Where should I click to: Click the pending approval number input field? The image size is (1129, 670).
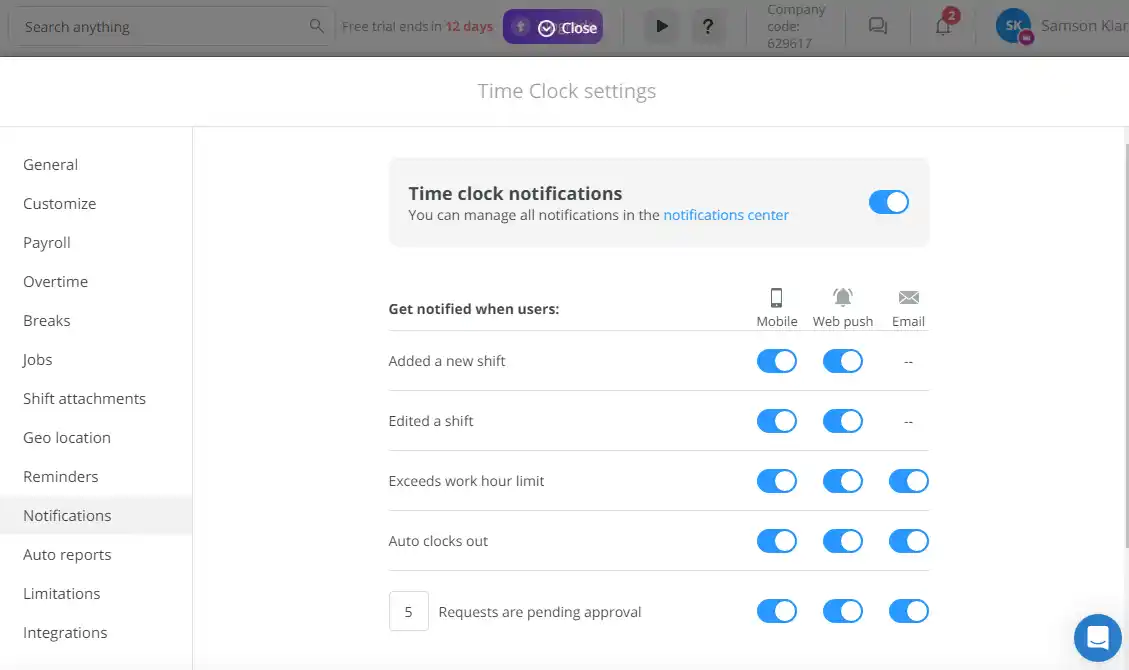point(409,611)
